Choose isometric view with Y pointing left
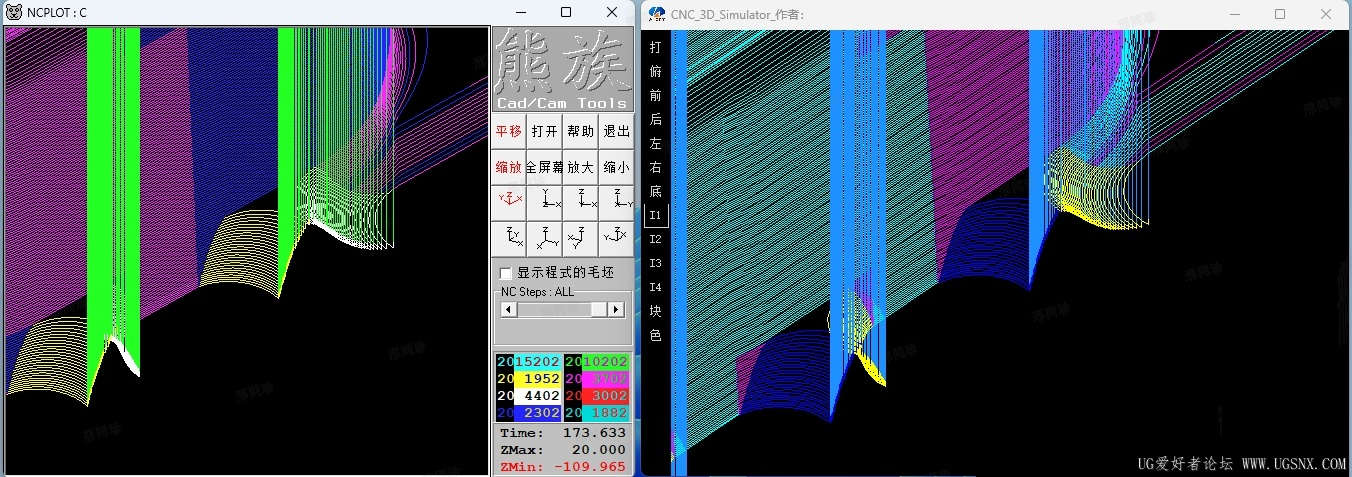 click(616, 239)
